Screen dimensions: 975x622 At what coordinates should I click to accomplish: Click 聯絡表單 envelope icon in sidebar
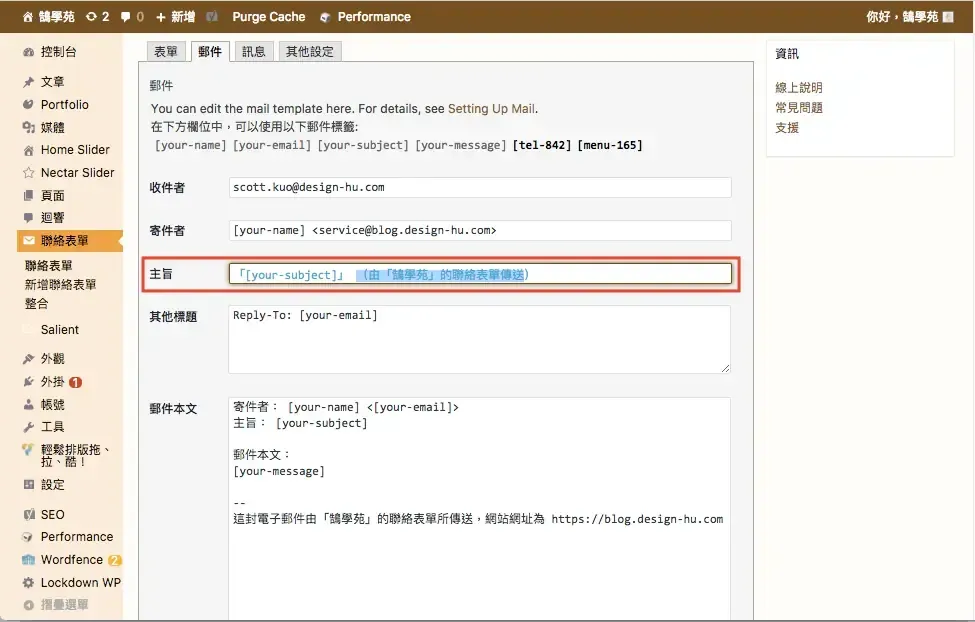tap(29, 241)
